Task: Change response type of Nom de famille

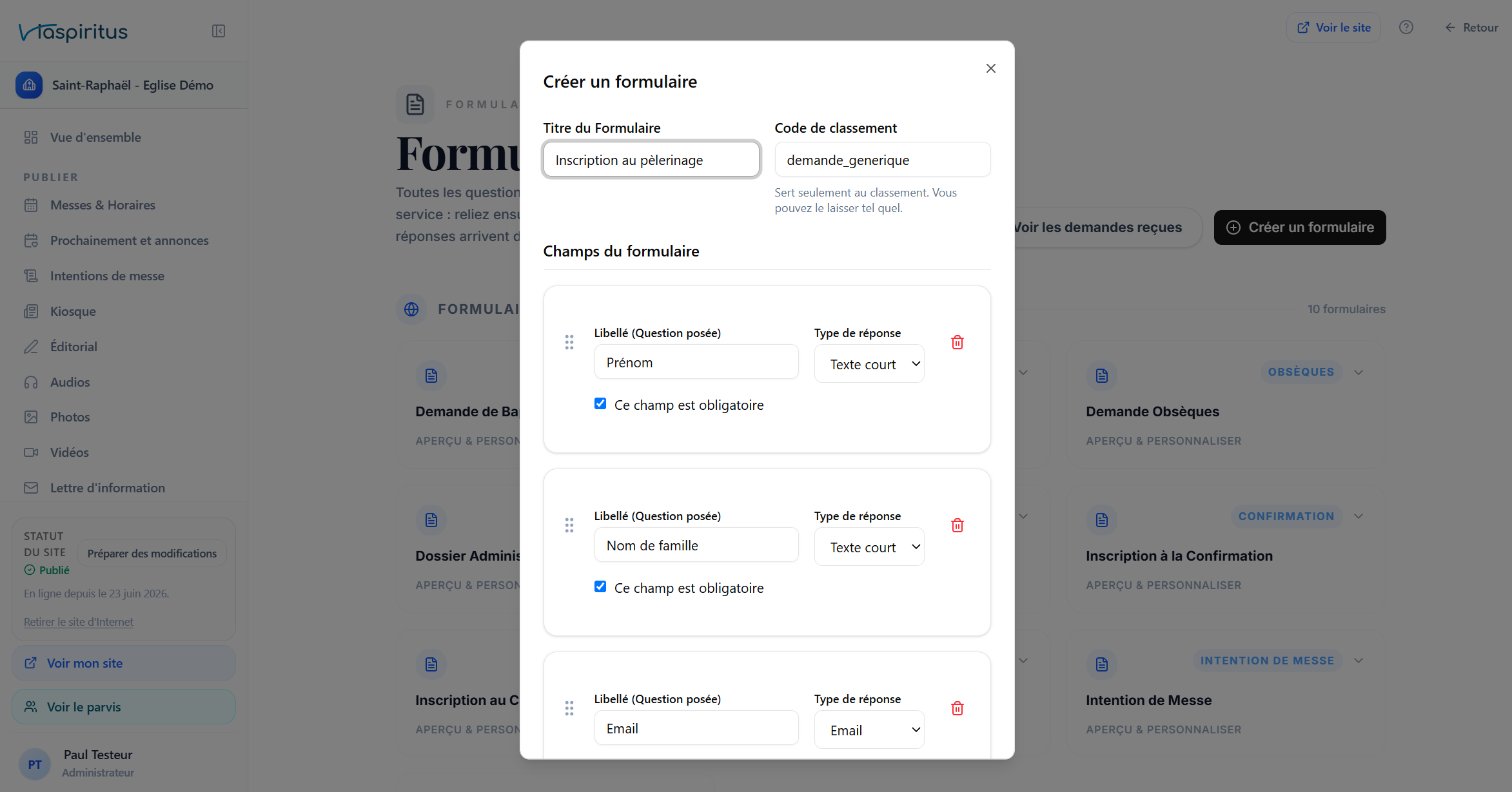Action: 869,547
